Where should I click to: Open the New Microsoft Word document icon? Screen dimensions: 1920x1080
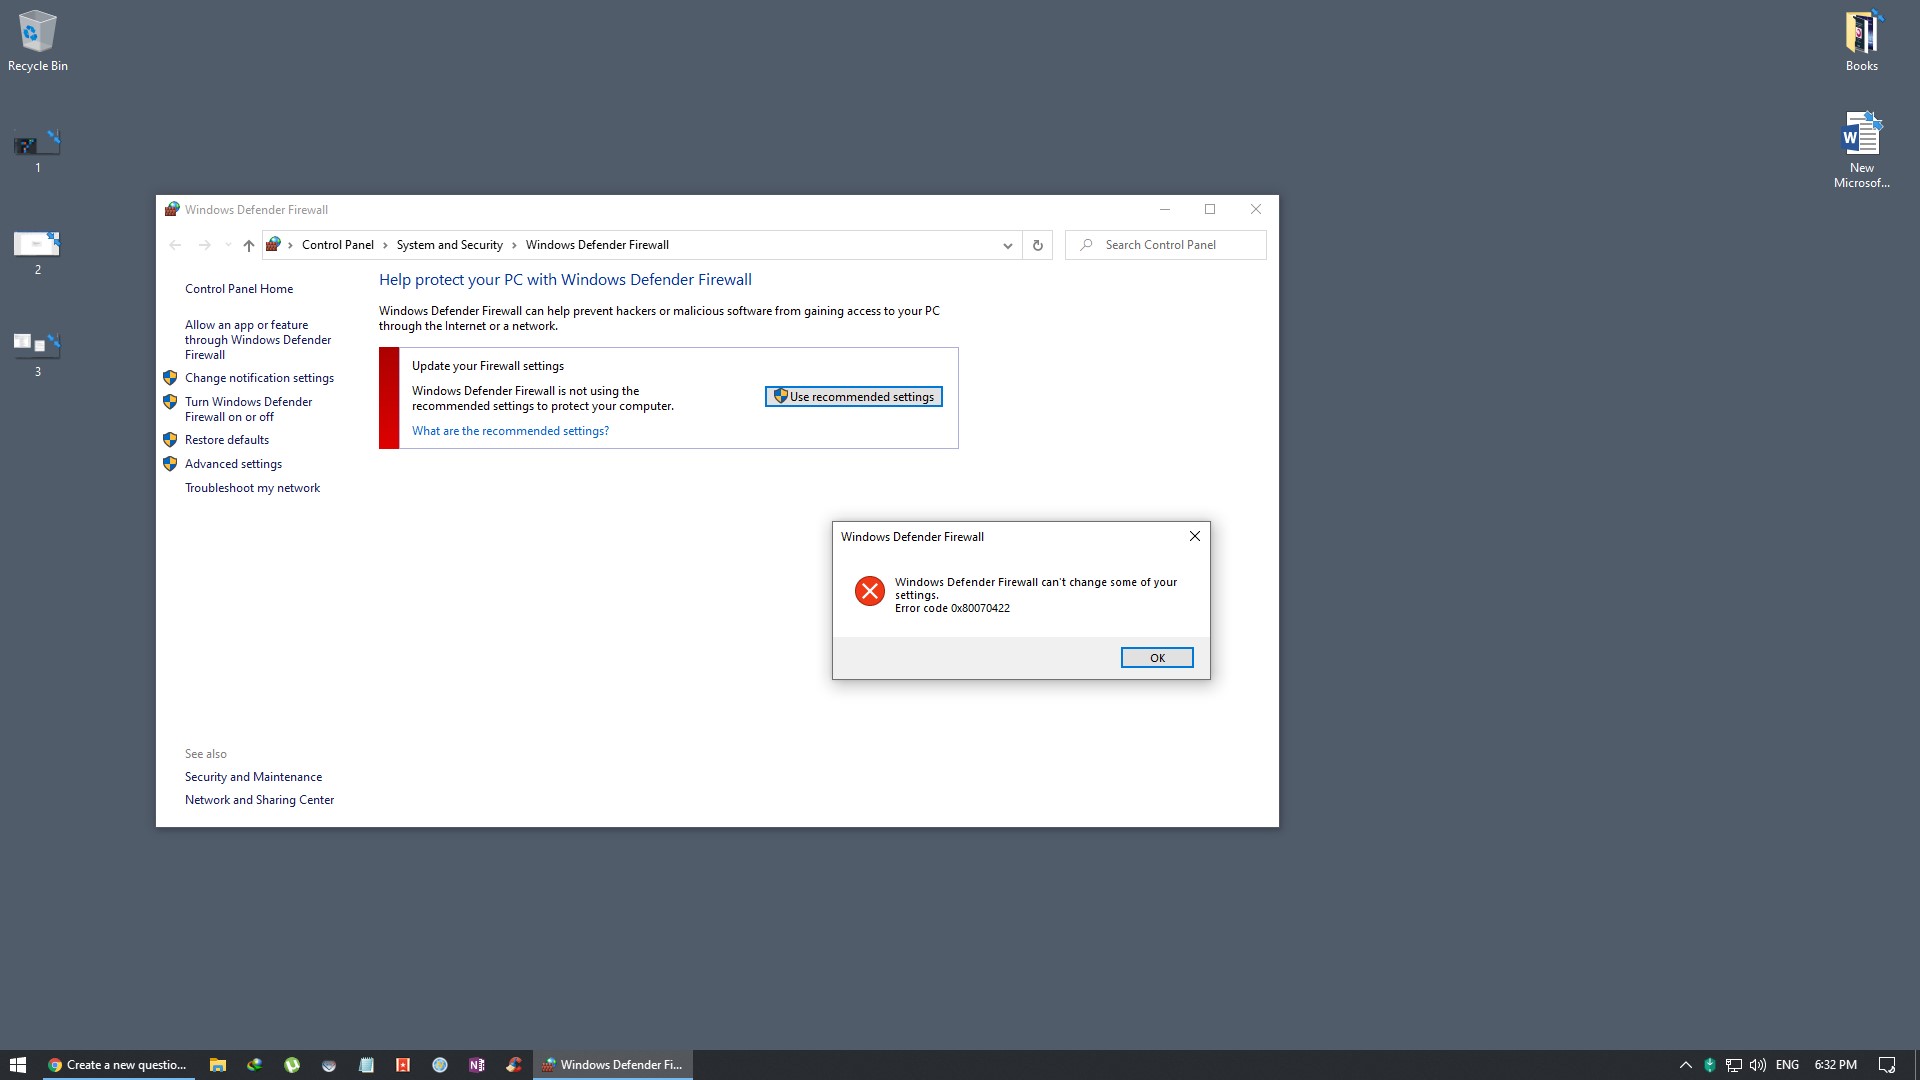tap(1861, 149)
